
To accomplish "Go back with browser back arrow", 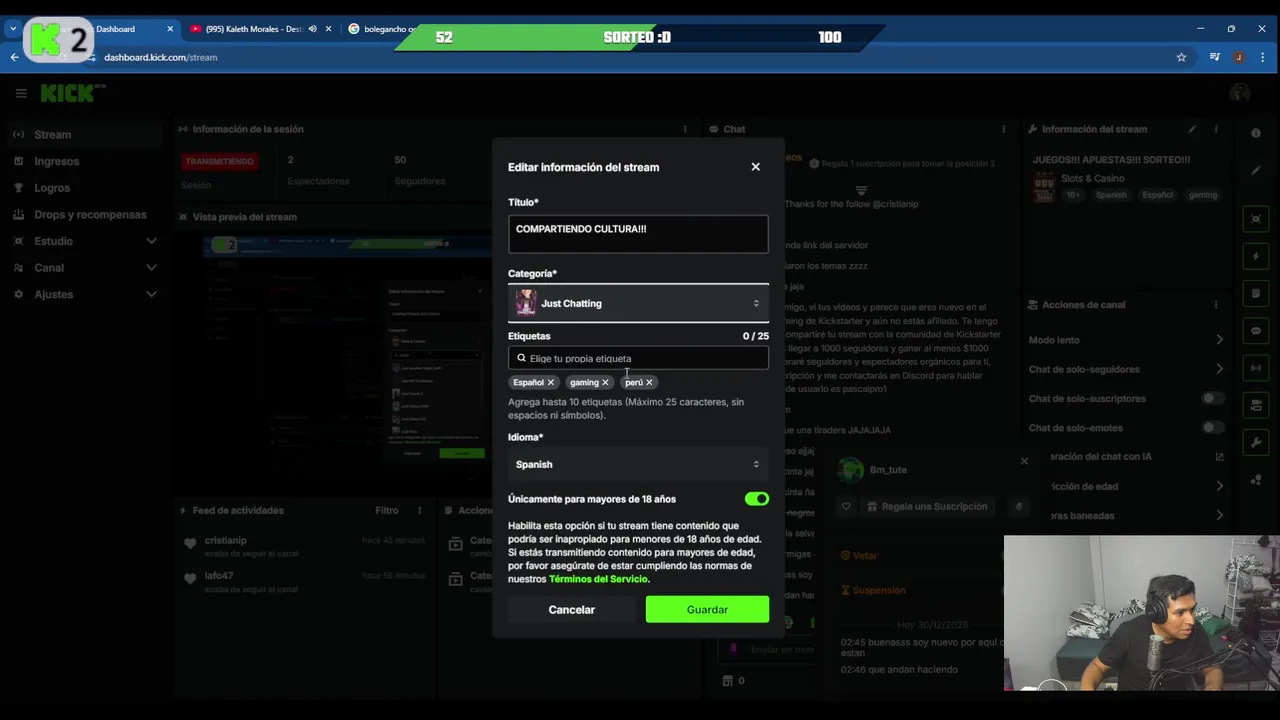I will coord(14,57).
